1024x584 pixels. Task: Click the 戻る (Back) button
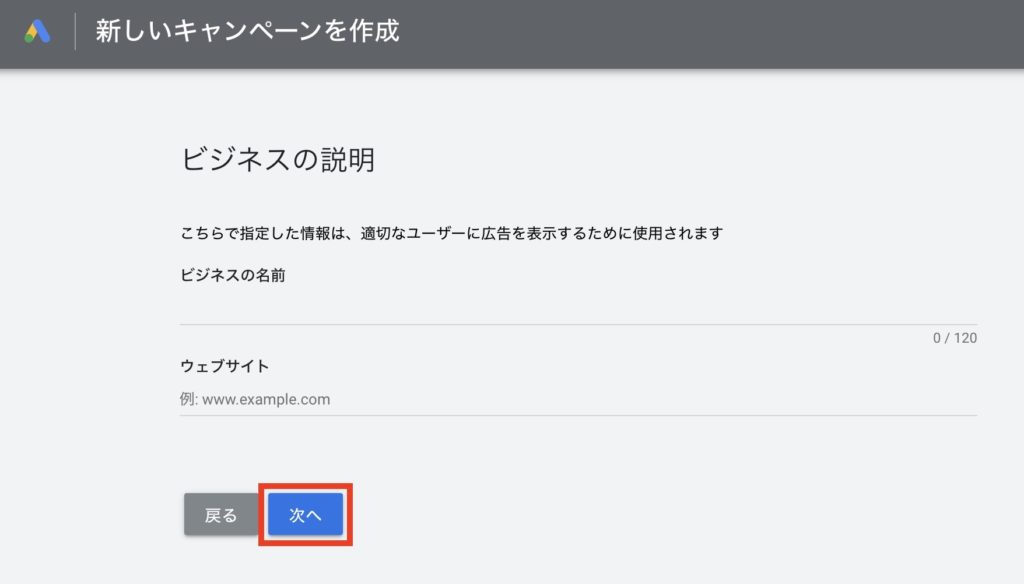[x=221, y=515]
